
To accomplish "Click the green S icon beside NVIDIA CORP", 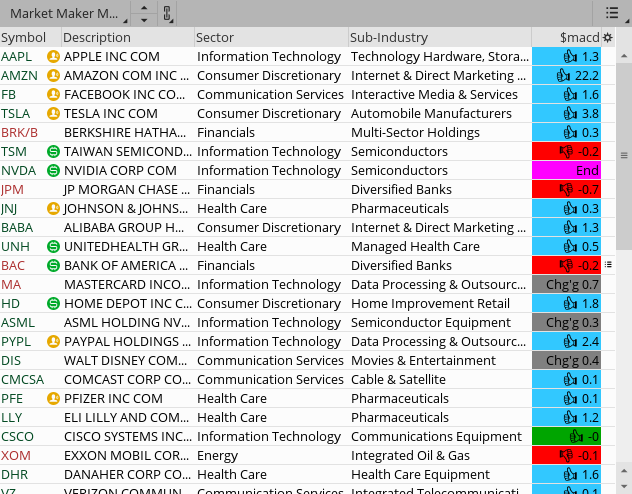I will 53,171.
